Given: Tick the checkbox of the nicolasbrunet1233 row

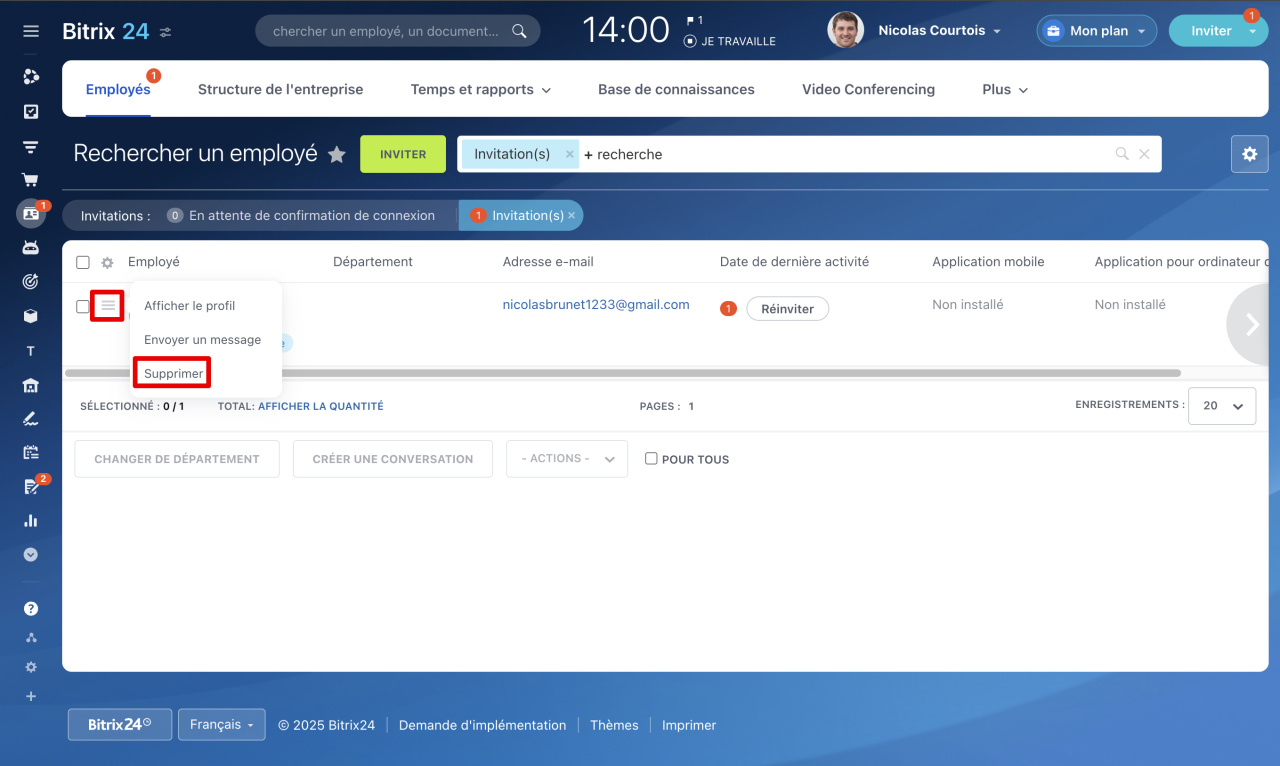Looking at the screenshot, I should (x=83, y=306).
